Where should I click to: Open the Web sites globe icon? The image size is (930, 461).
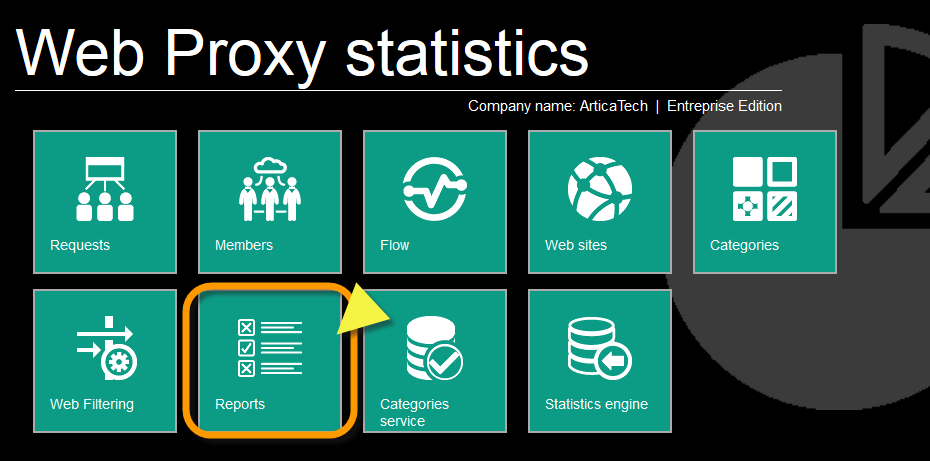[x=600, y=189]
